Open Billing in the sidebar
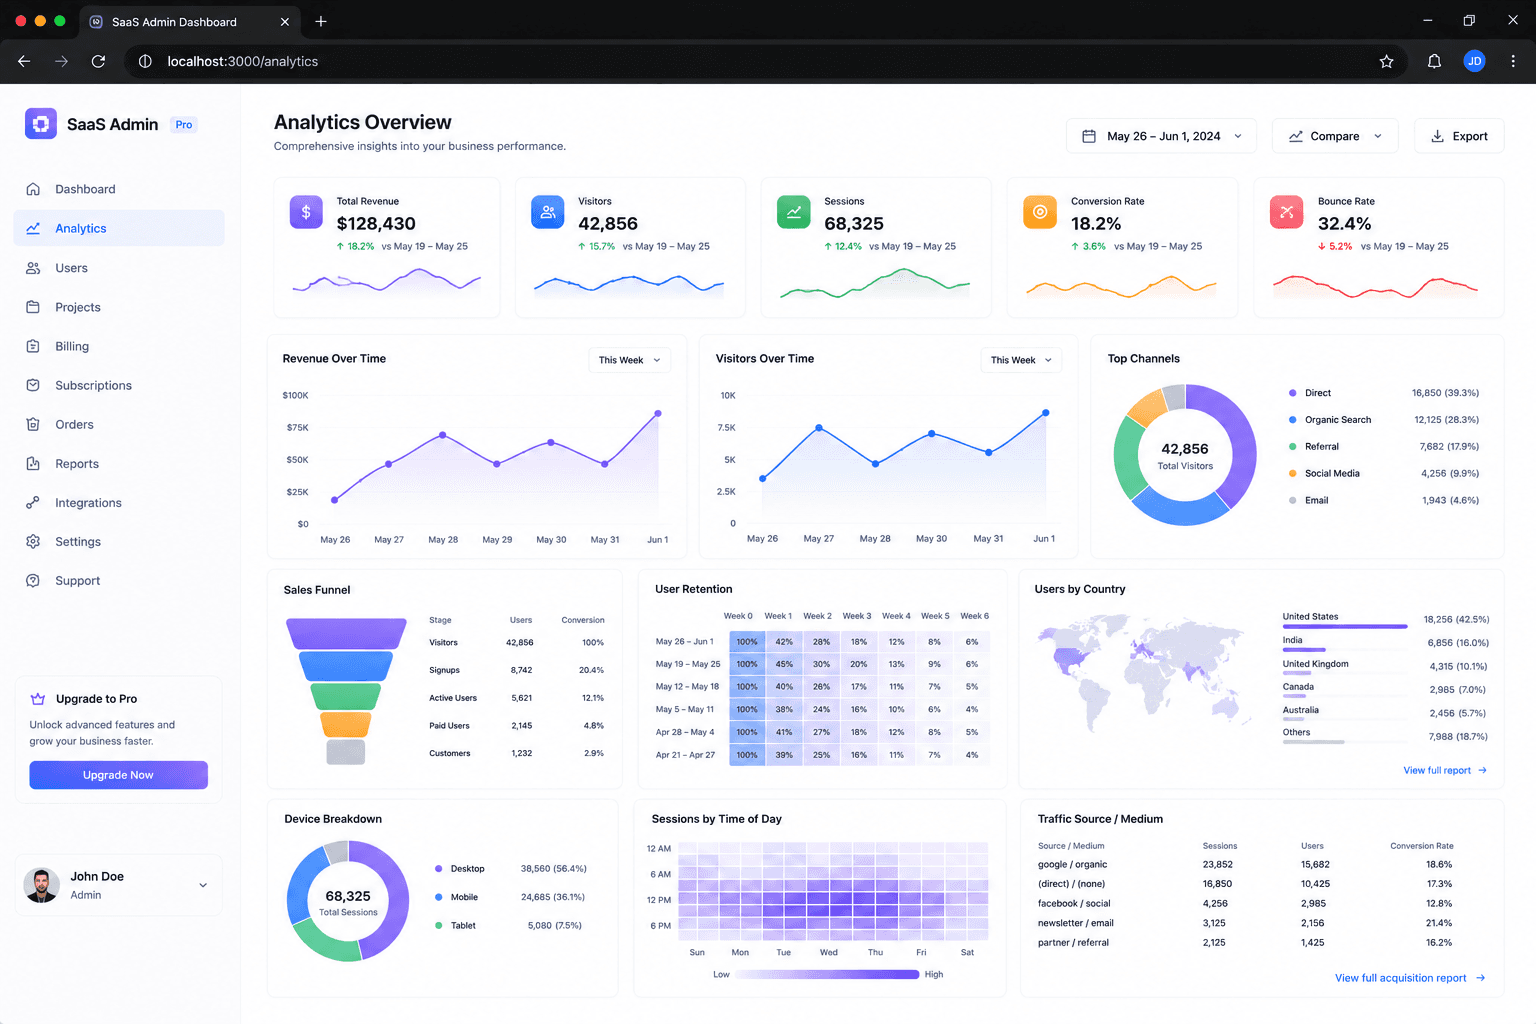This screenshot has height=1024, width=1536. tap(119, 346)
